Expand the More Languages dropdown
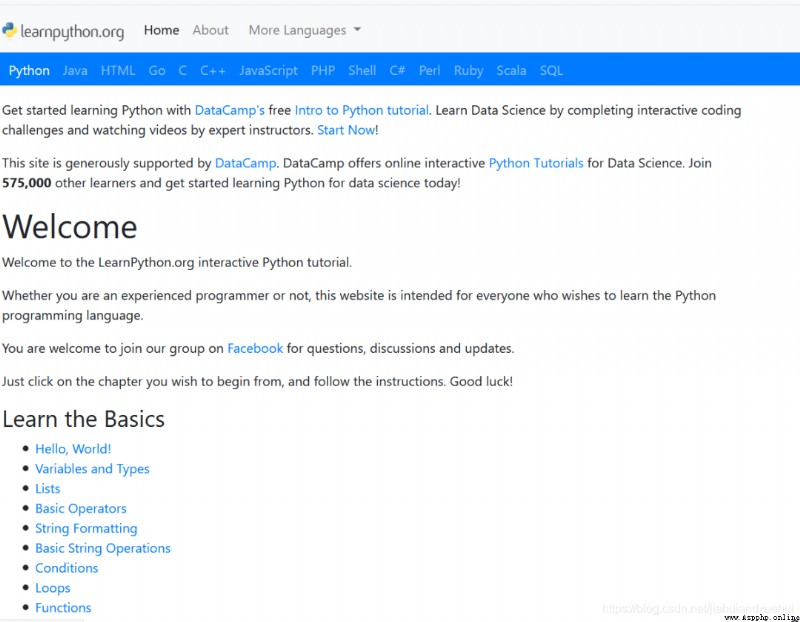The image size is (800, 622). pos(305,30)
